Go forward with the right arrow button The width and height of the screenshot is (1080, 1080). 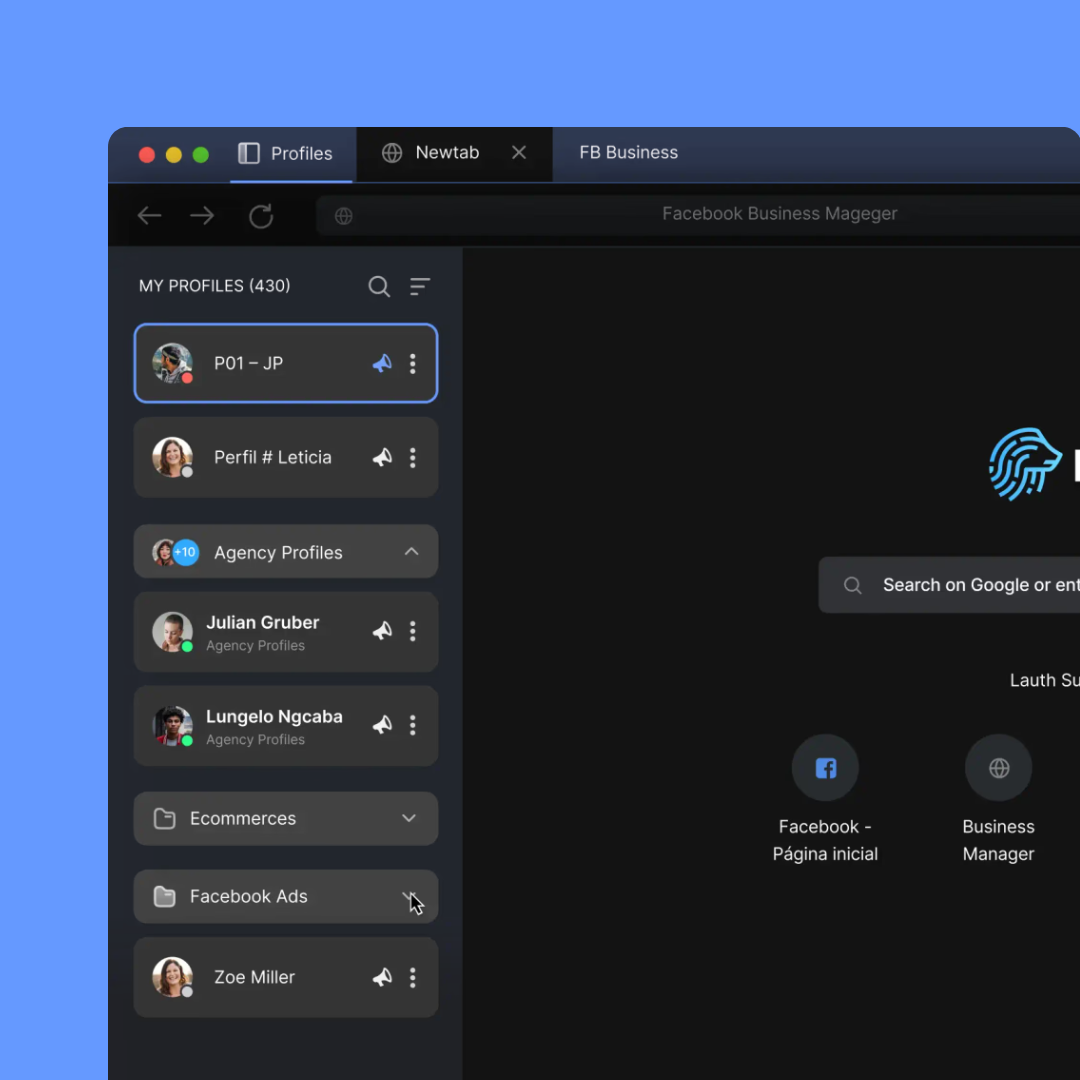[x=202, y=216]
